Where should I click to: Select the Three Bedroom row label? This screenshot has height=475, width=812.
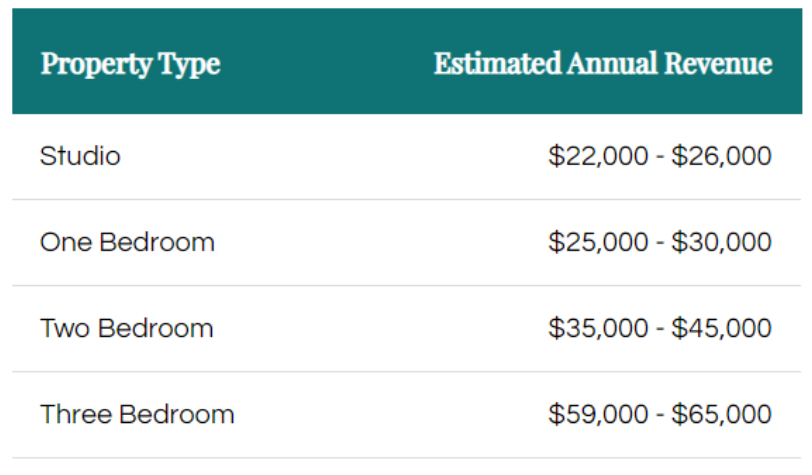137,414
